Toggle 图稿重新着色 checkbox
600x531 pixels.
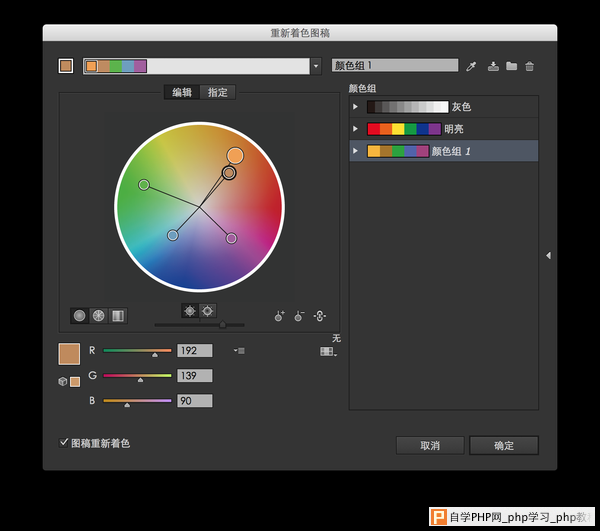pos(64,443)
